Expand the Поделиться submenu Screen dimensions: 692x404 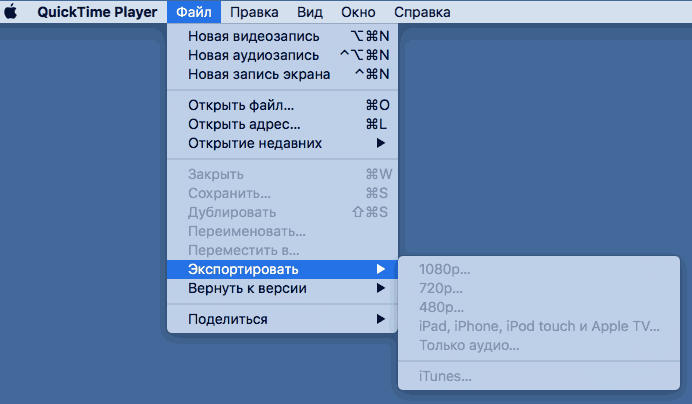coord(282,319)
